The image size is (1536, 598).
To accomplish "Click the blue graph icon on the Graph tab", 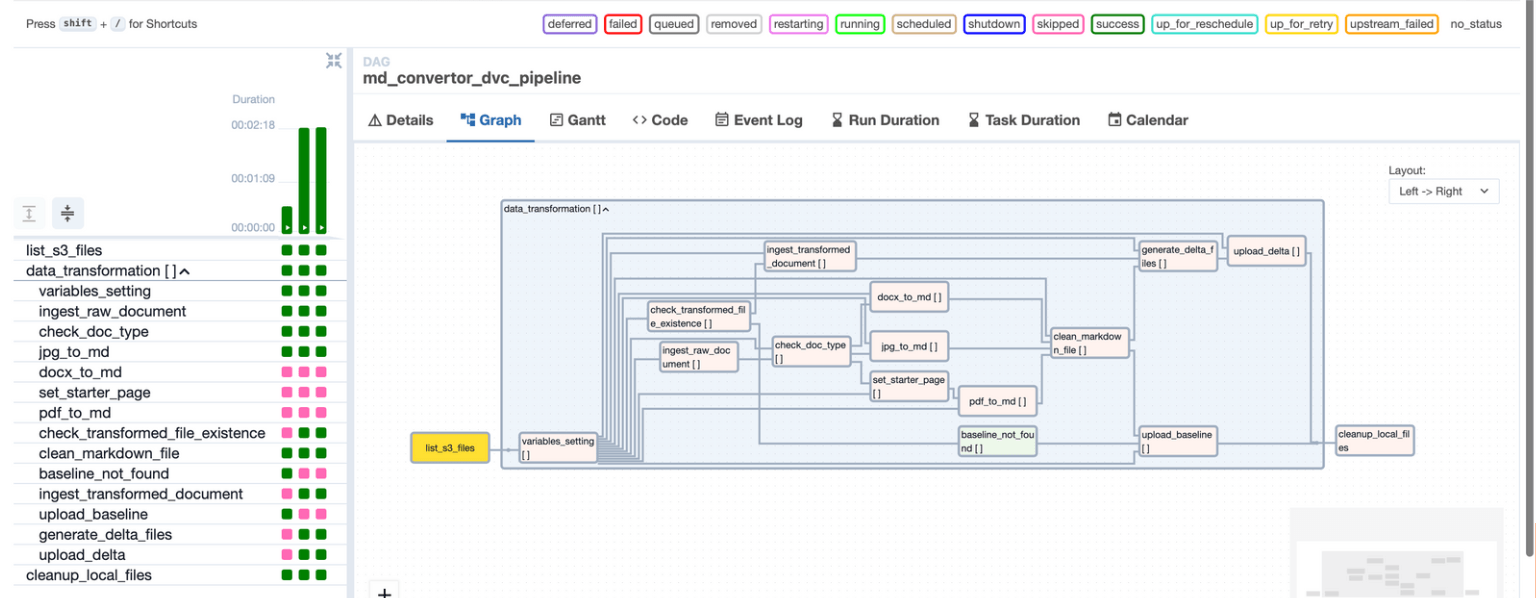I will tap(466, 119).
